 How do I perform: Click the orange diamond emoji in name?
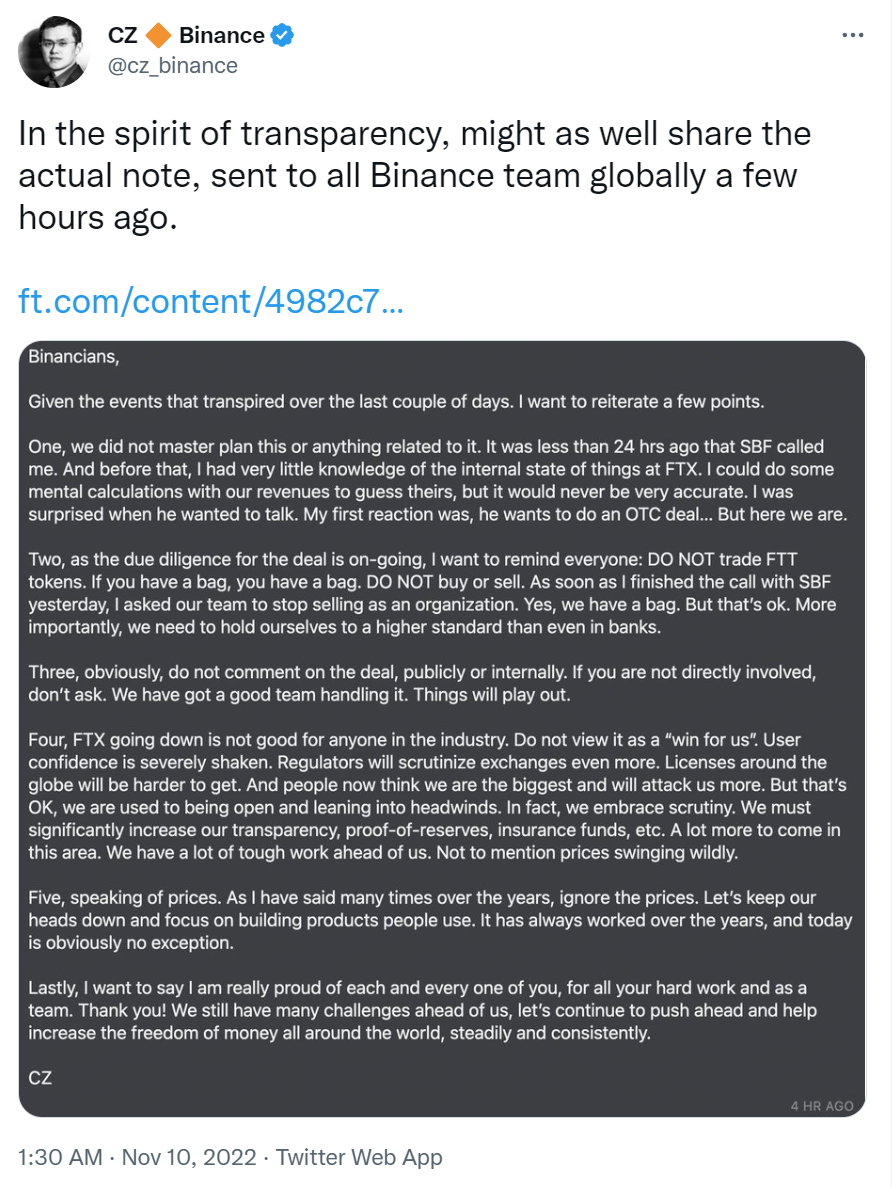tap(158, 36)
